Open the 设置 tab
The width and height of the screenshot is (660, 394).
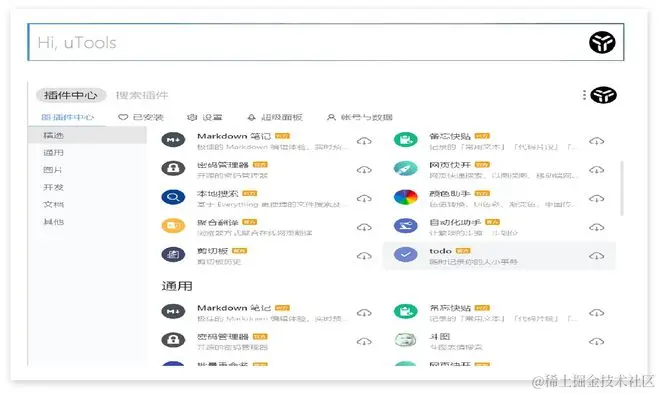(205, 117)
